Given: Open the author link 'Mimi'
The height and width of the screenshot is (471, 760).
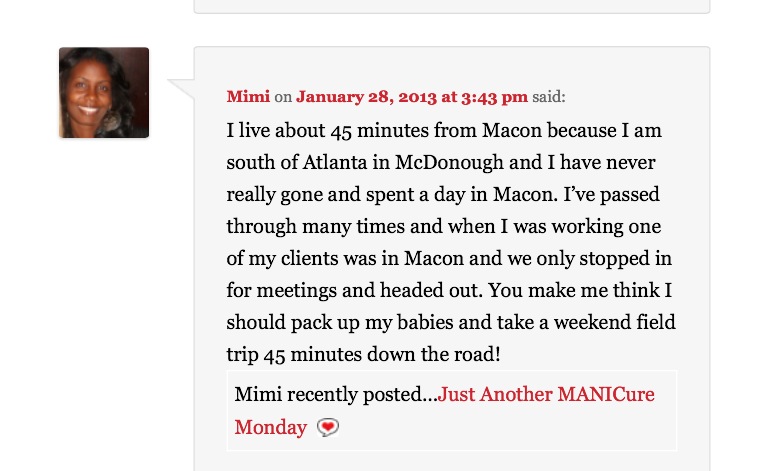Looking at the screenshot, I should (x=248, y=96).
